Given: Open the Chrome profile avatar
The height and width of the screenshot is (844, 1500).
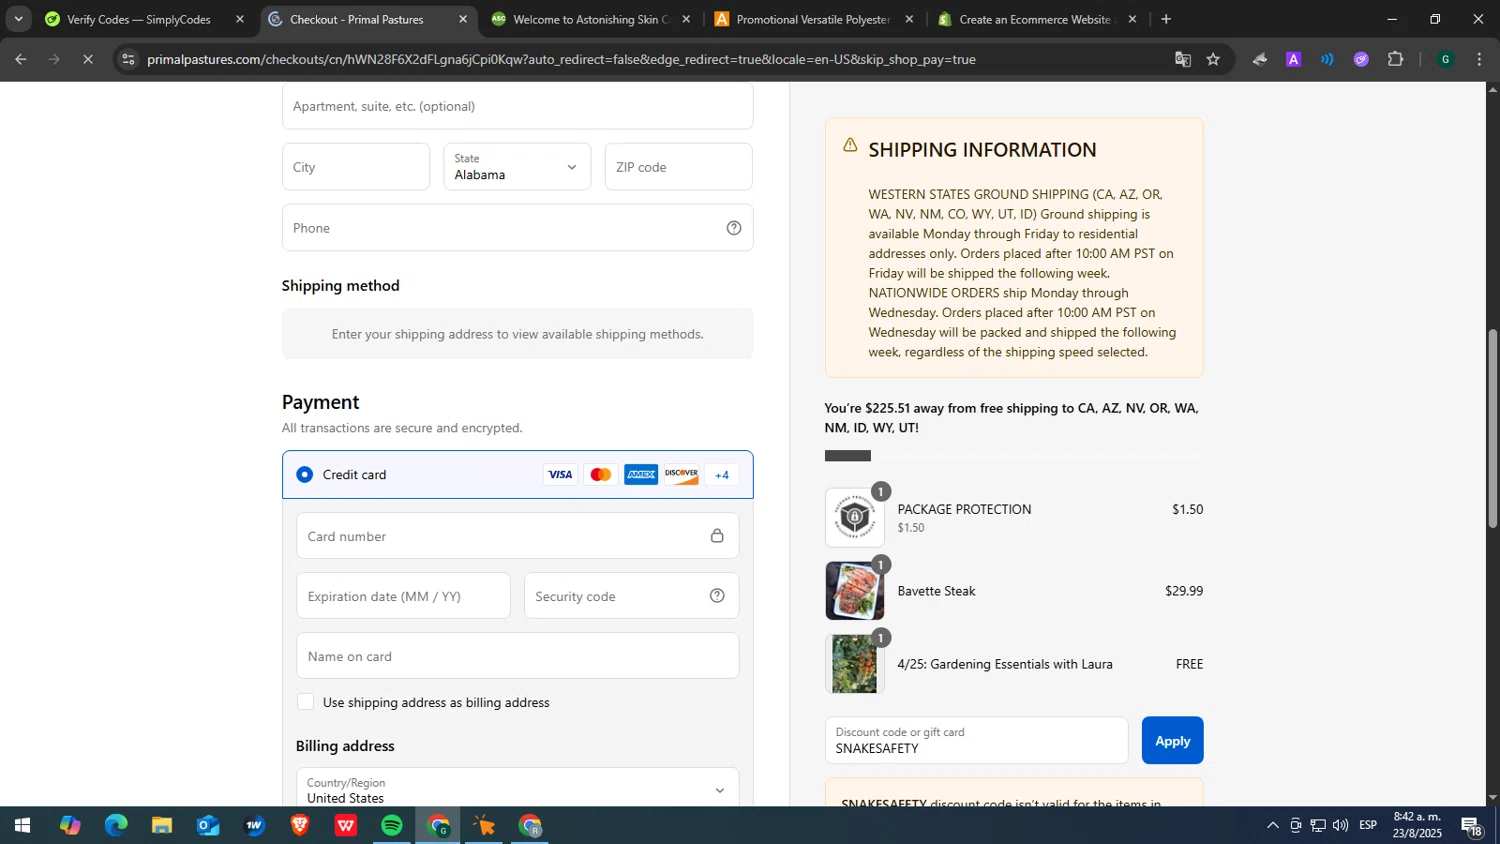Looking at the screenshot, I should tap(1445, 60).
